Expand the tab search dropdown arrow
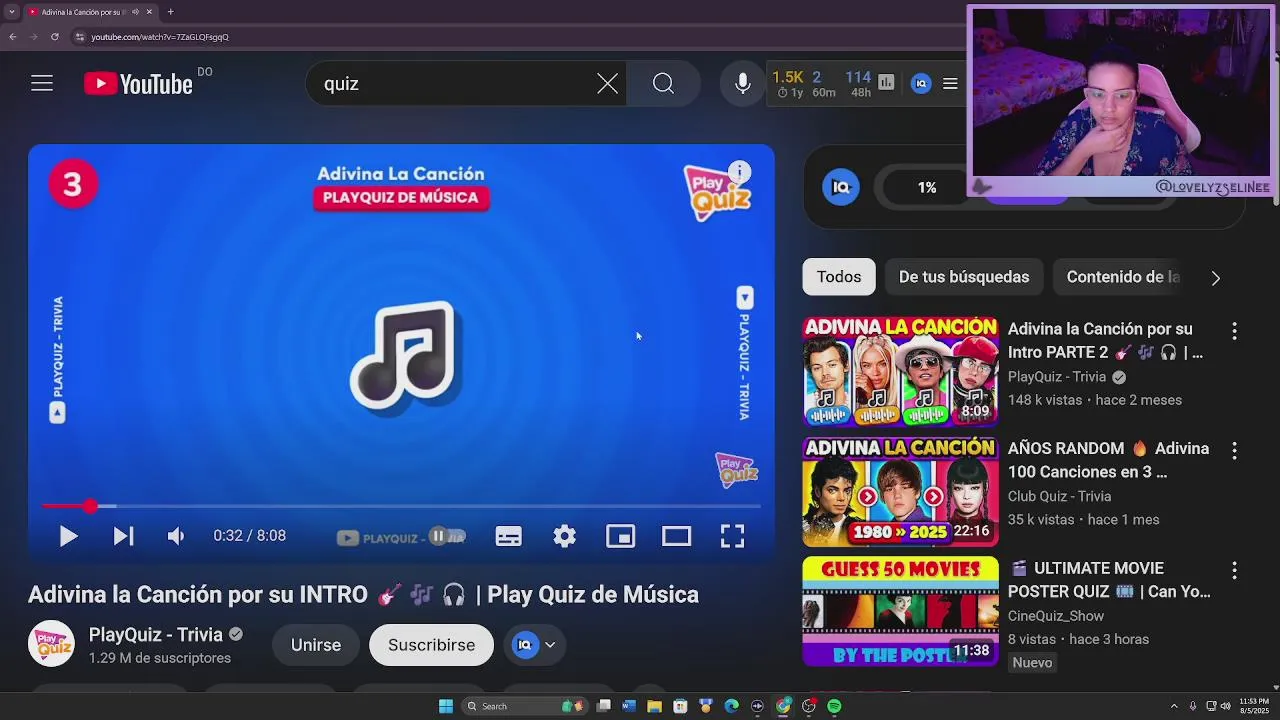 11,12
